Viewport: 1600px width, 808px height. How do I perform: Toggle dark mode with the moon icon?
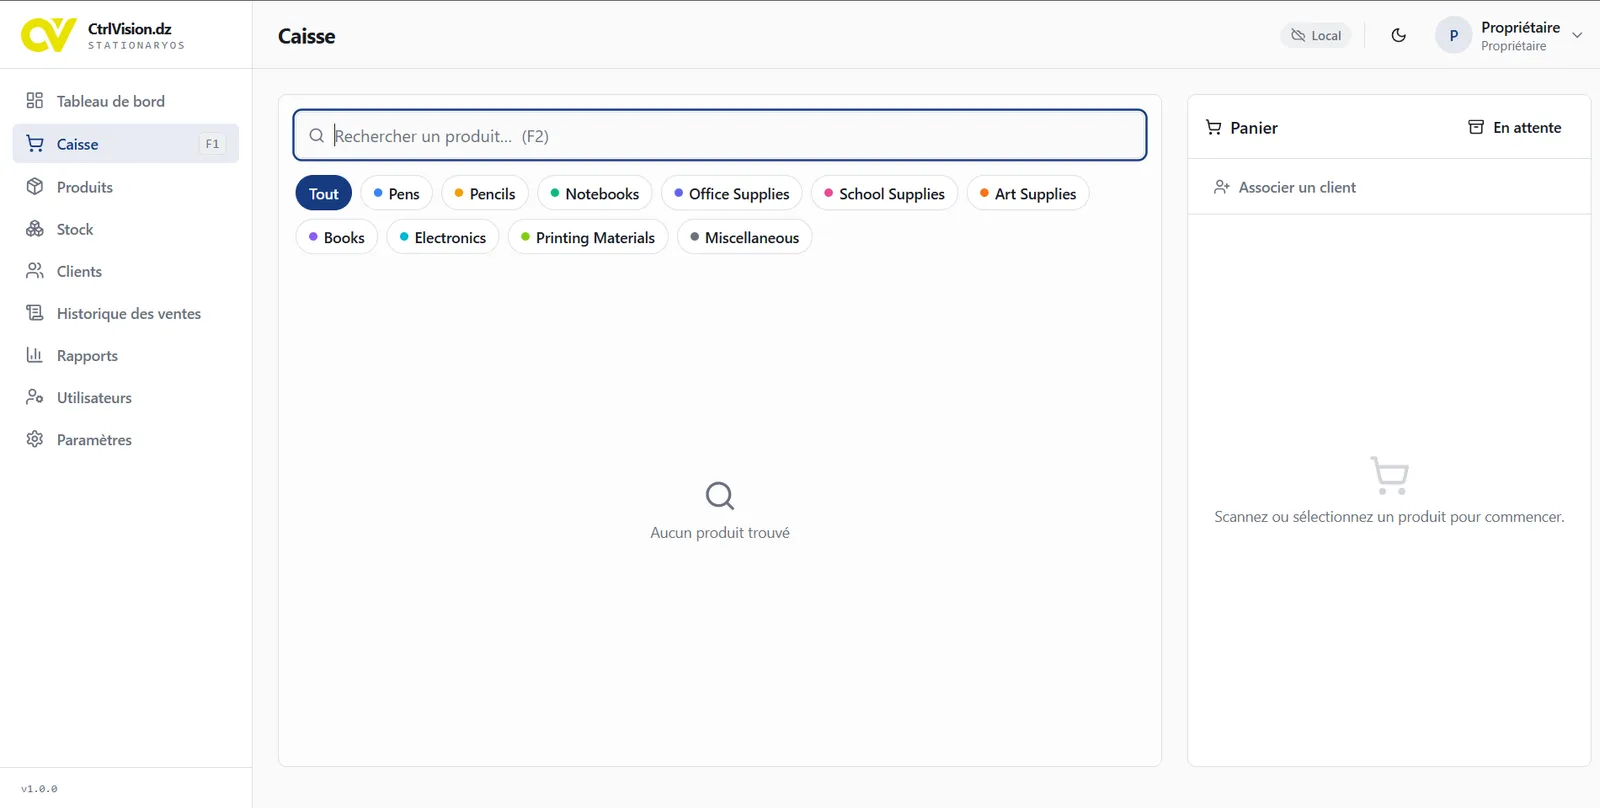[1399, 35]
